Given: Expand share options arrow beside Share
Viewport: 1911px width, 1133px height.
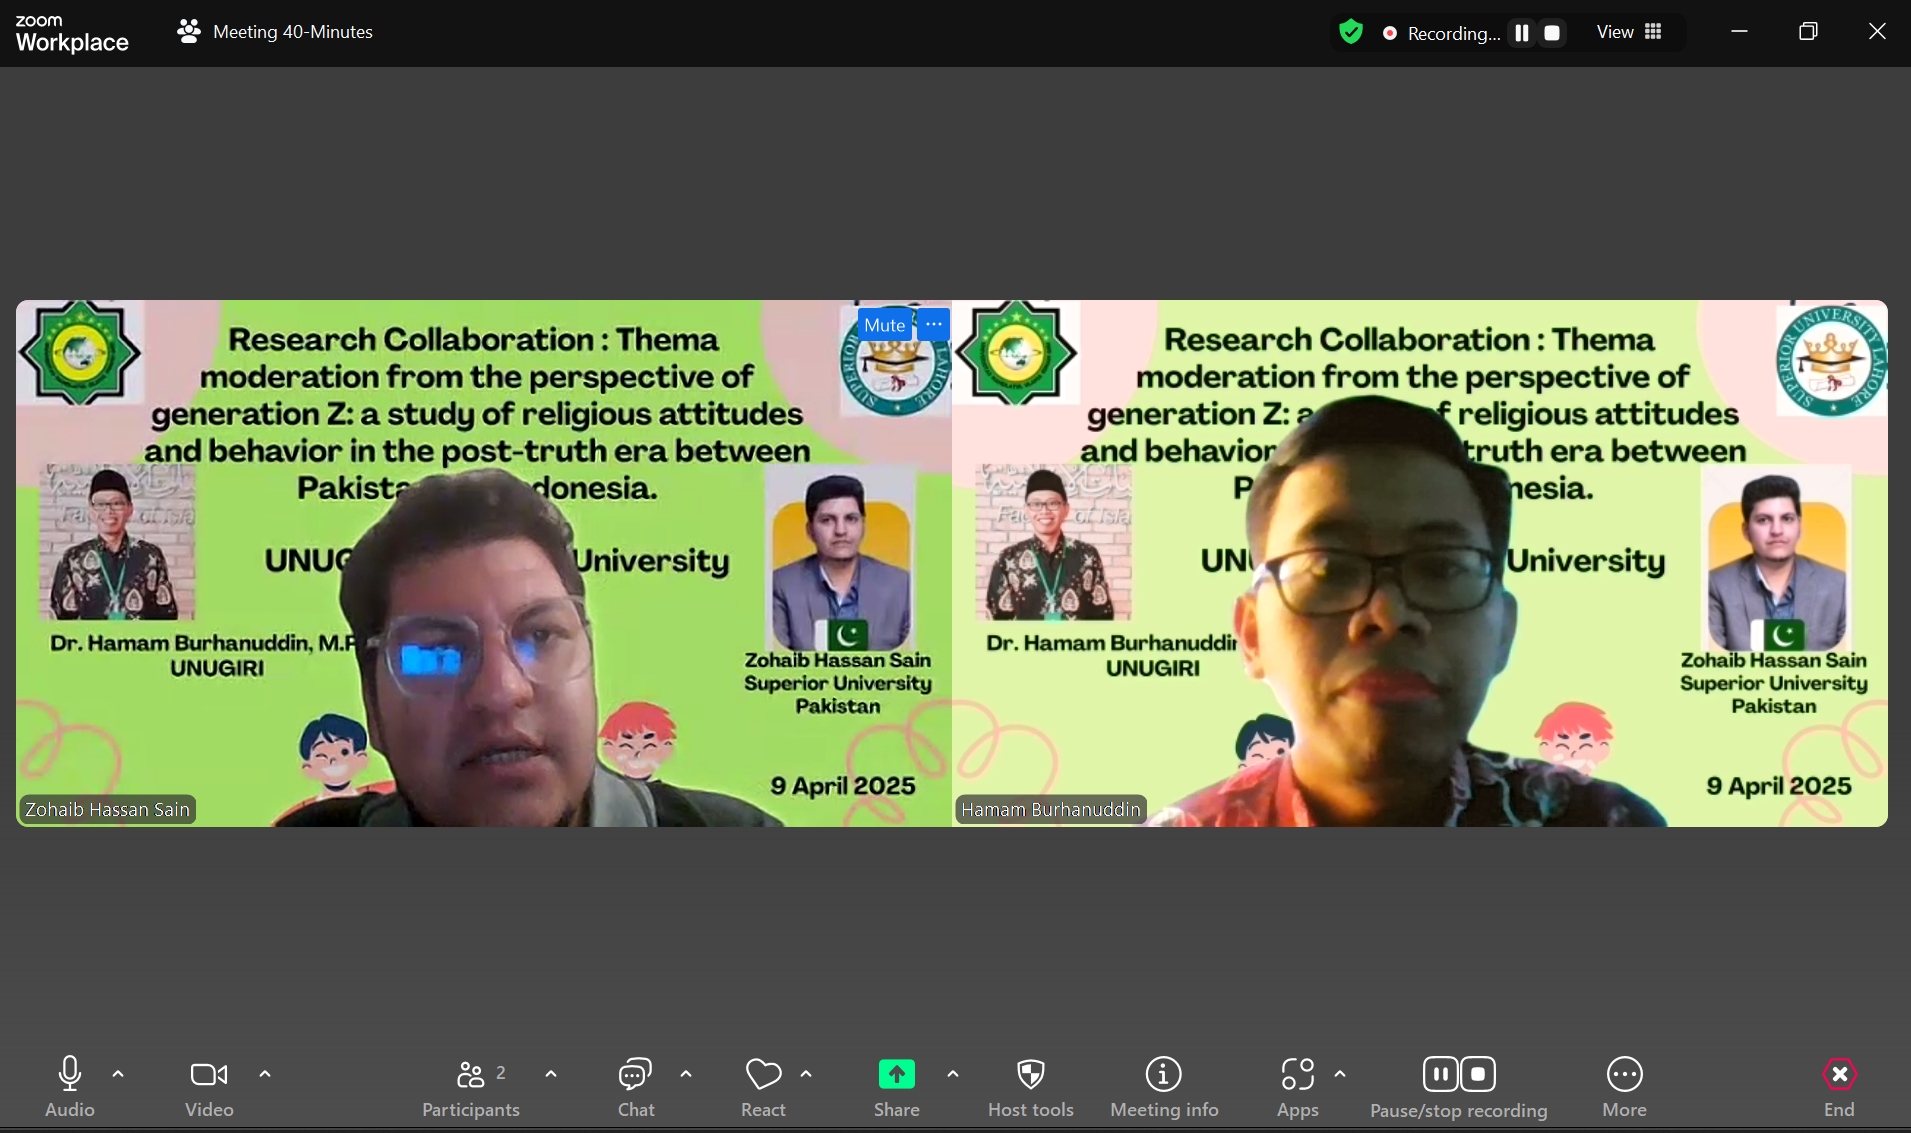Looking at the screenshot, I should 953,1074.
